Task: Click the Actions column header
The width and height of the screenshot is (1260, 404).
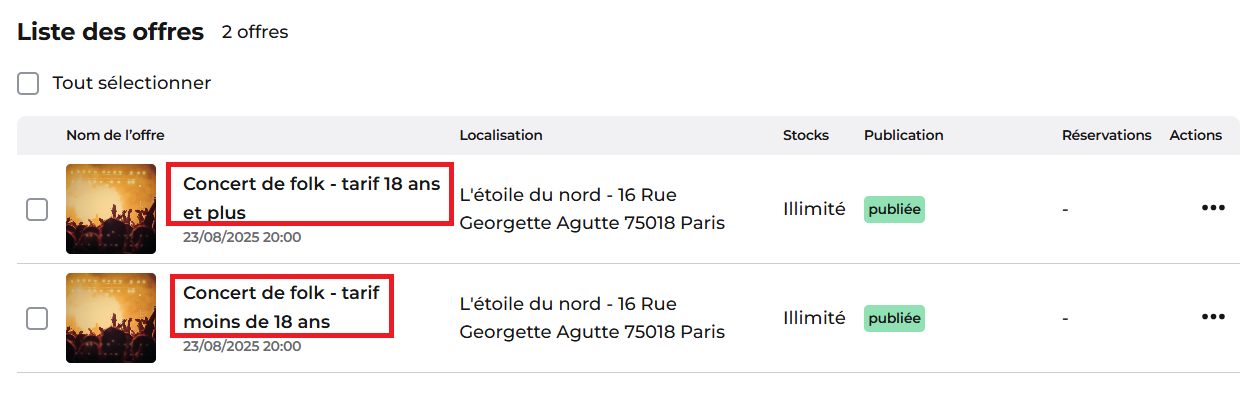Action: click(x=1196, y=135)
